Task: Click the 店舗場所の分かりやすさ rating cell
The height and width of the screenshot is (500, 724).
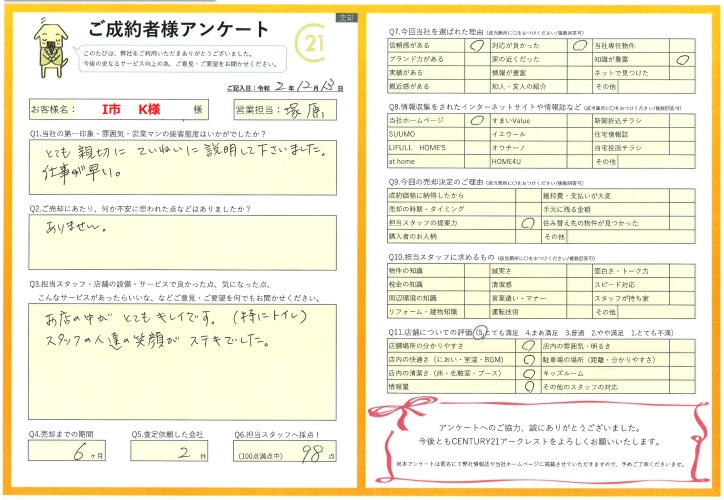Action: 527,343
